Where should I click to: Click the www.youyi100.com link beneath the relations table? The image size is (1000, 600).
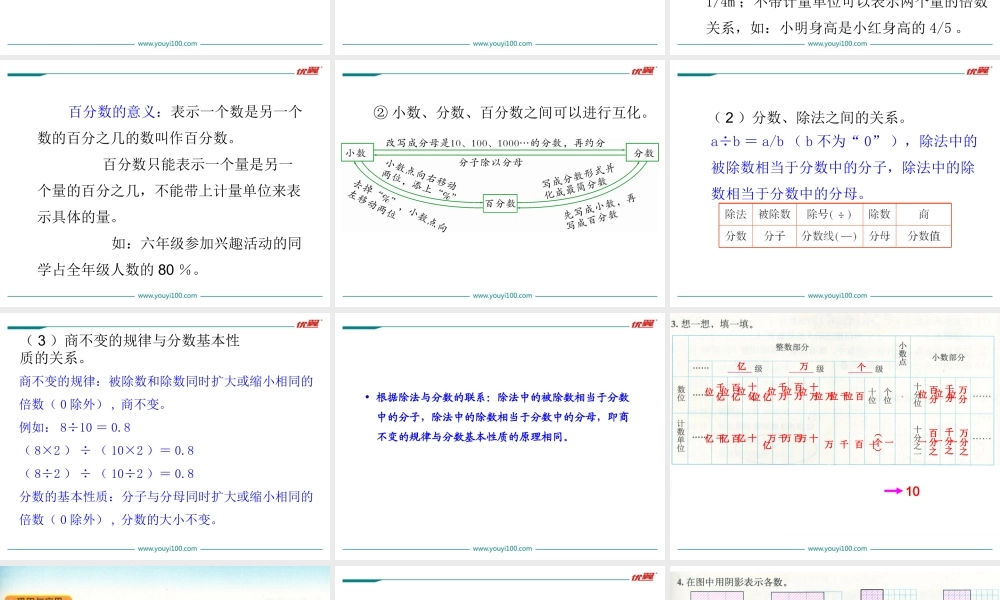coord(836,294)
